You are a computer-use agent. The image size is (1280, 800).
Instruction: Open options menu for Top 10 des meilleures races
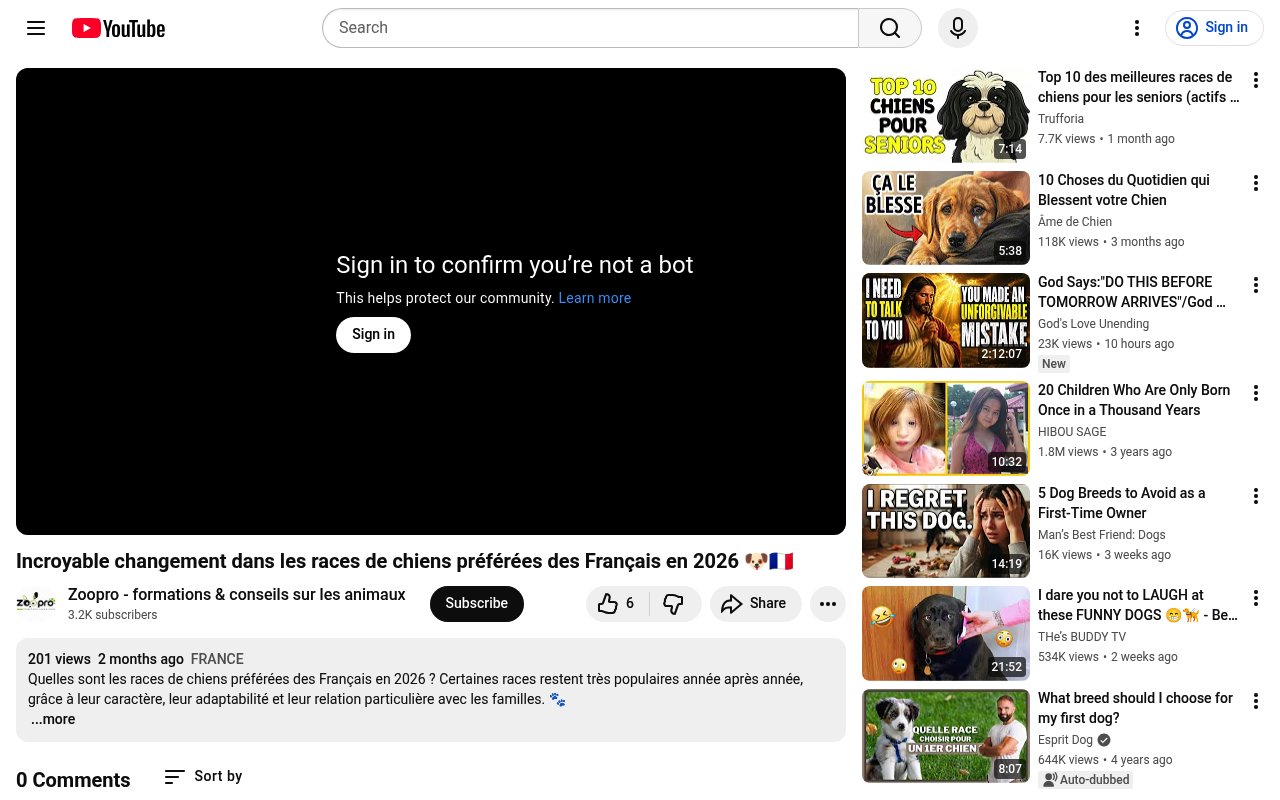pyautogui.click(x=1256, y=80)
